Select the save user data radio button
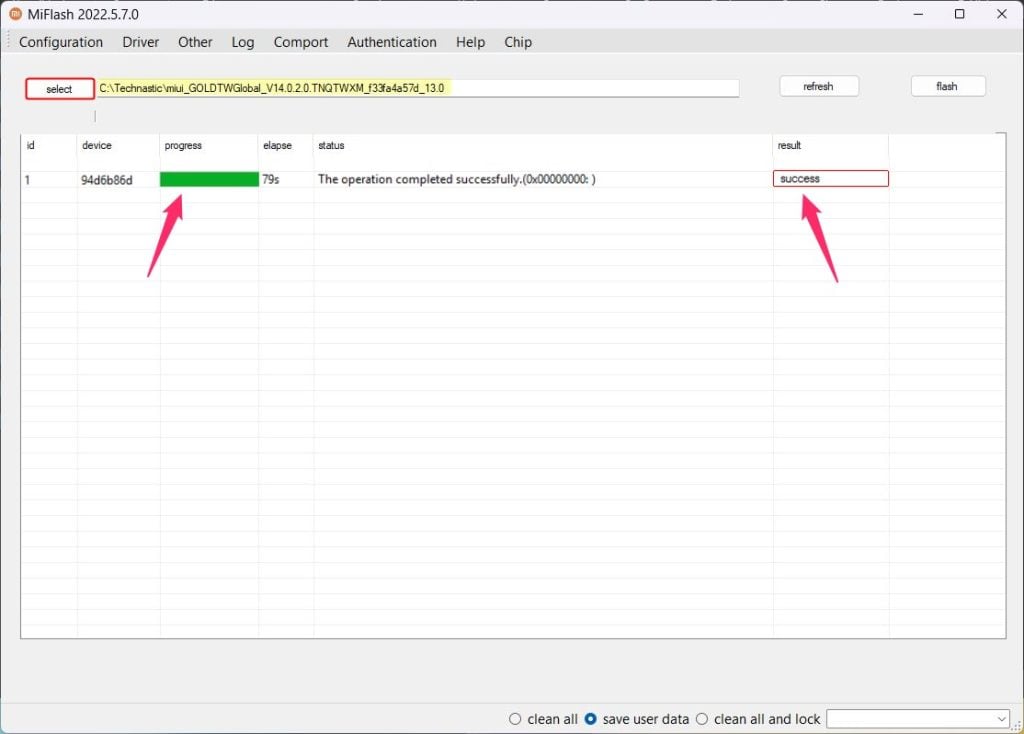This screenshot has height=734, width=1024. pos(590,719)
